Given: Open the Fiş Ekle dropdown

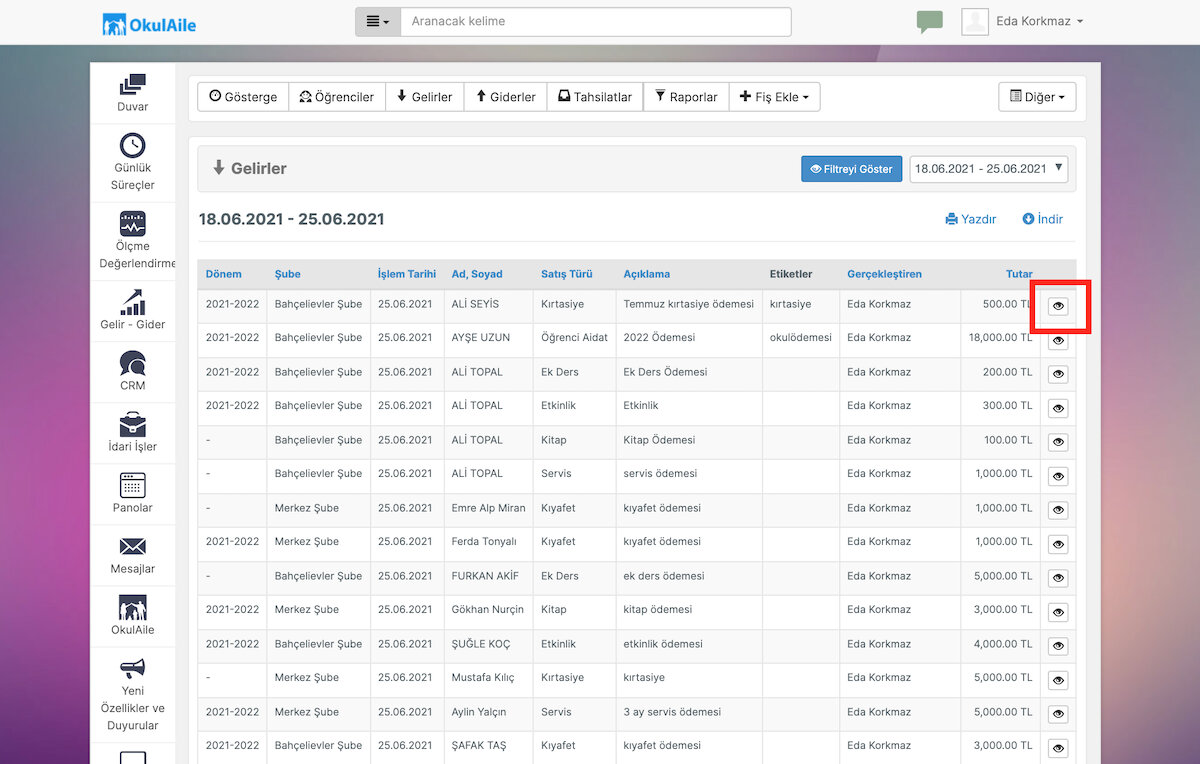Looking at the screenshot, I should click(775, 97).
